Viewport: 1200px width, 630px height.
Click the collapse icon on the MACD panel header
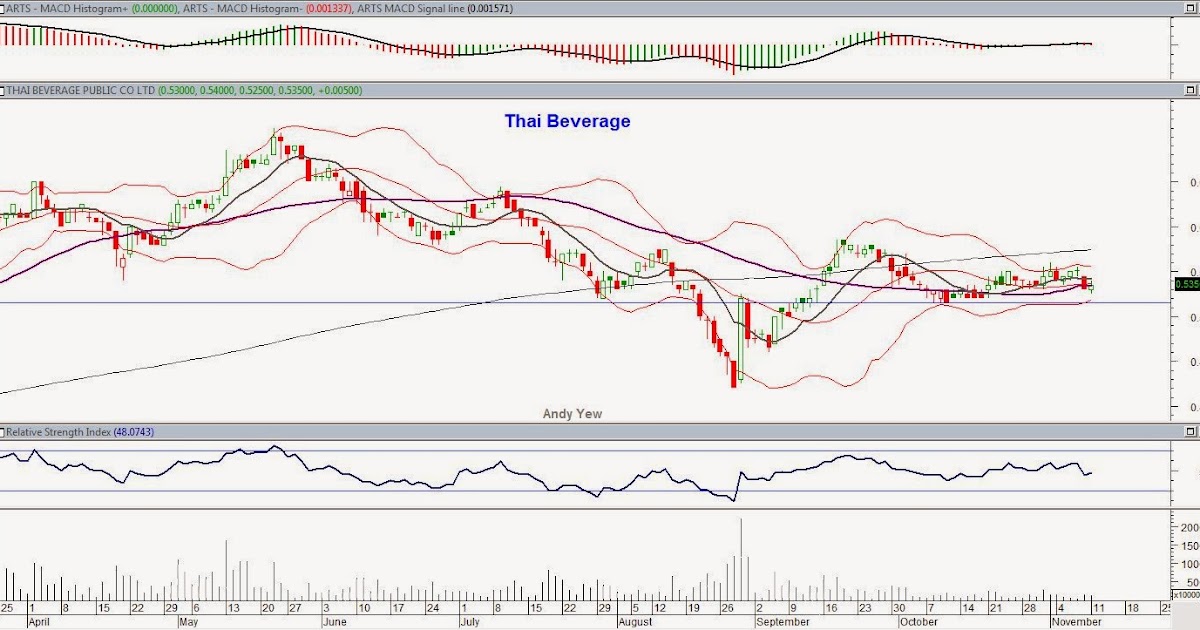5,7
